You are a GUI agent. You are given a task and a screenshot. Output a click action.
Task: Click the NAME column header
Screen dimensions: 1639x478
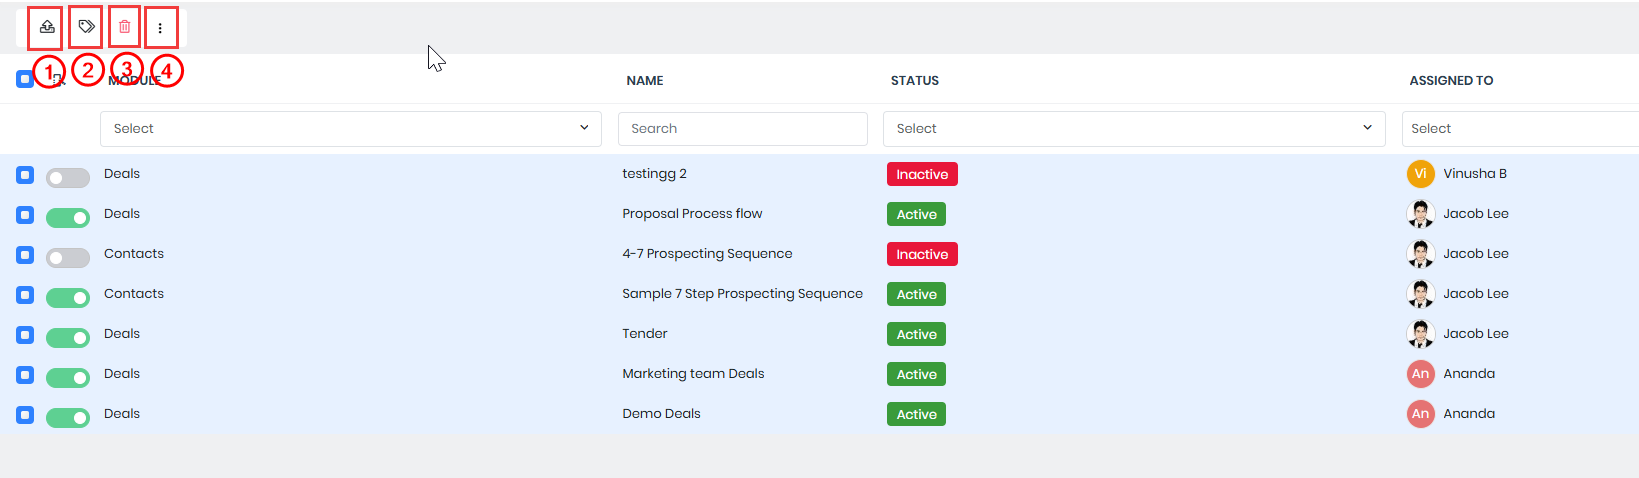645,81
